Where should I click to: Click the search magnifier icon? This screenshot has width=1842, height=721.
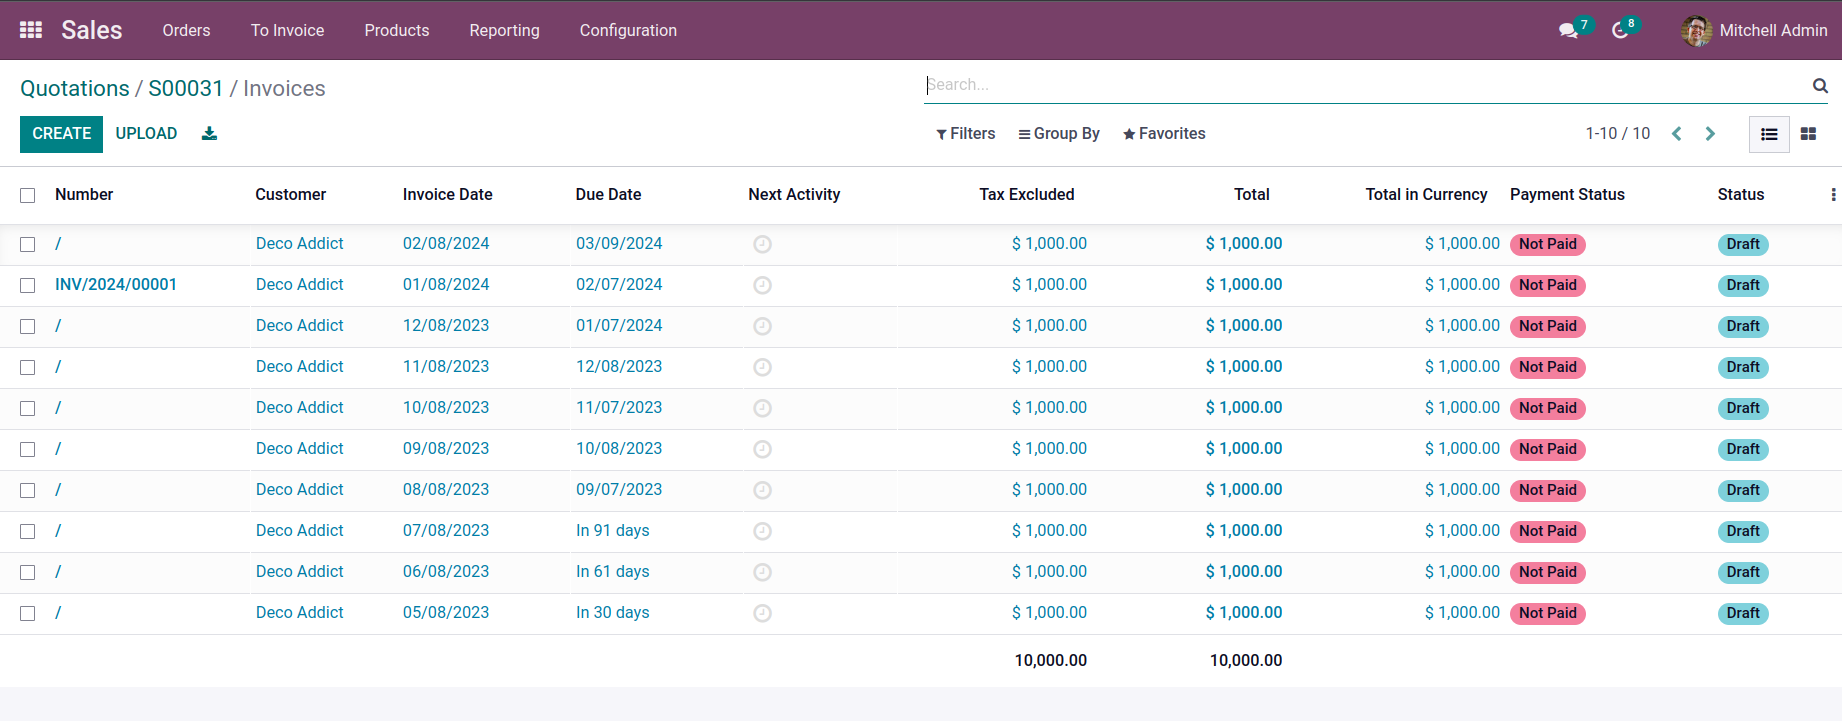point(1820,86)
